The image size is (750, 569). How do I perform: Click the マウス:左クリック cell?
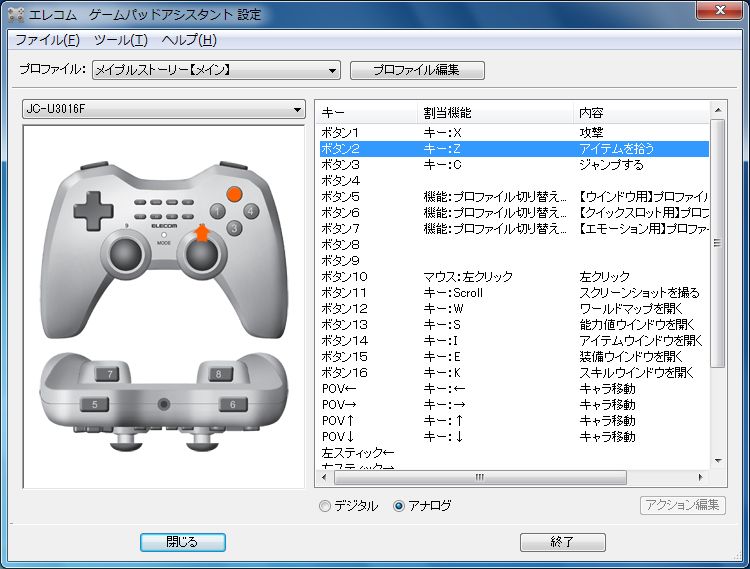click(468, 276)
